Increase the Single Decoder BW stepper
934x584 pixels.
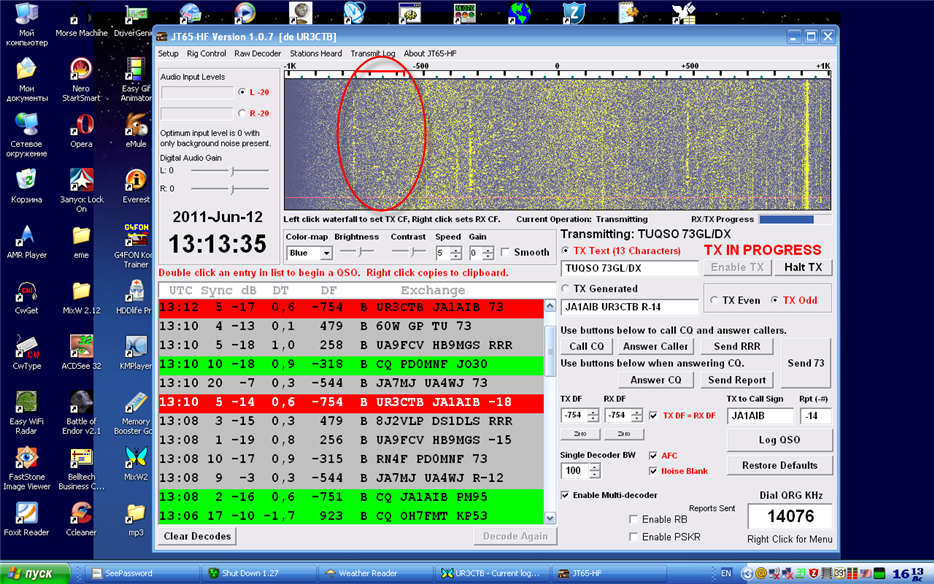pos(594,467)
